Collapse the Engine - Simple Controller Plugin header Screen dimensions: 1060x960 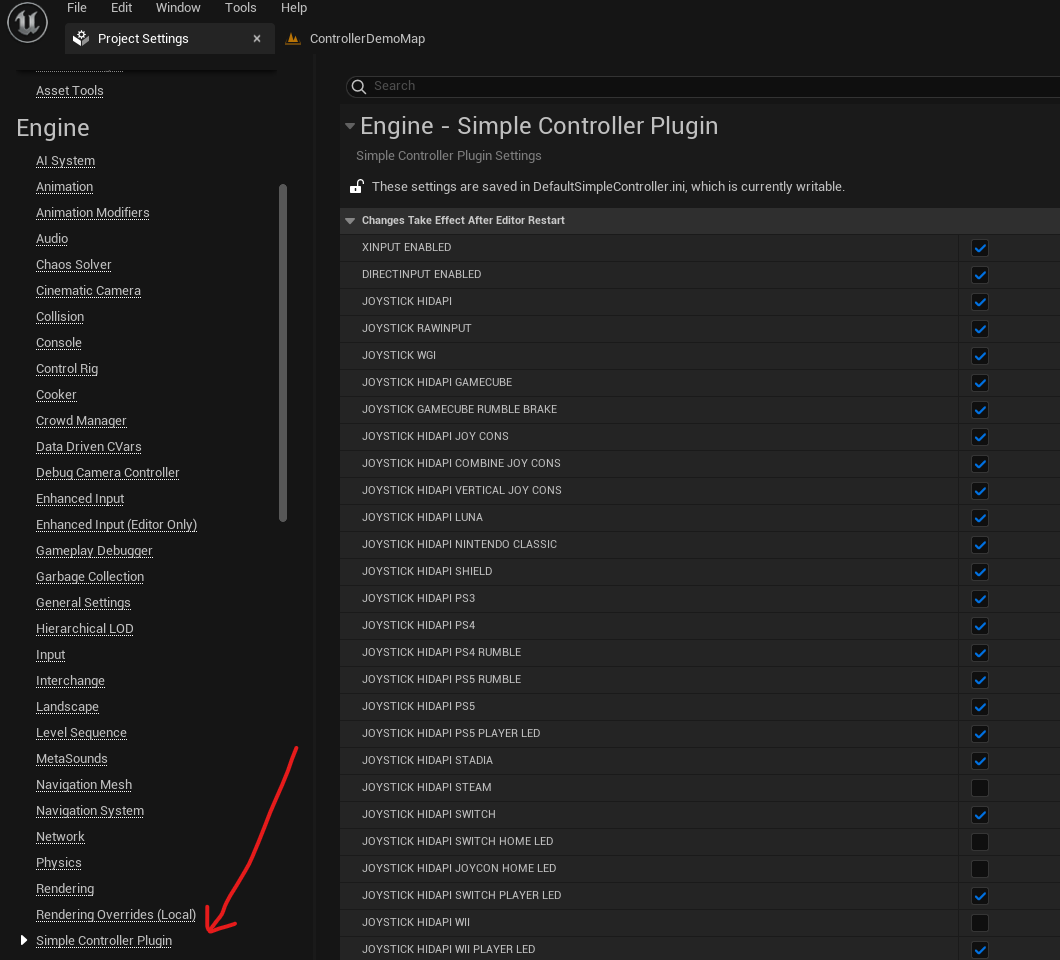[x=350, y=126]
